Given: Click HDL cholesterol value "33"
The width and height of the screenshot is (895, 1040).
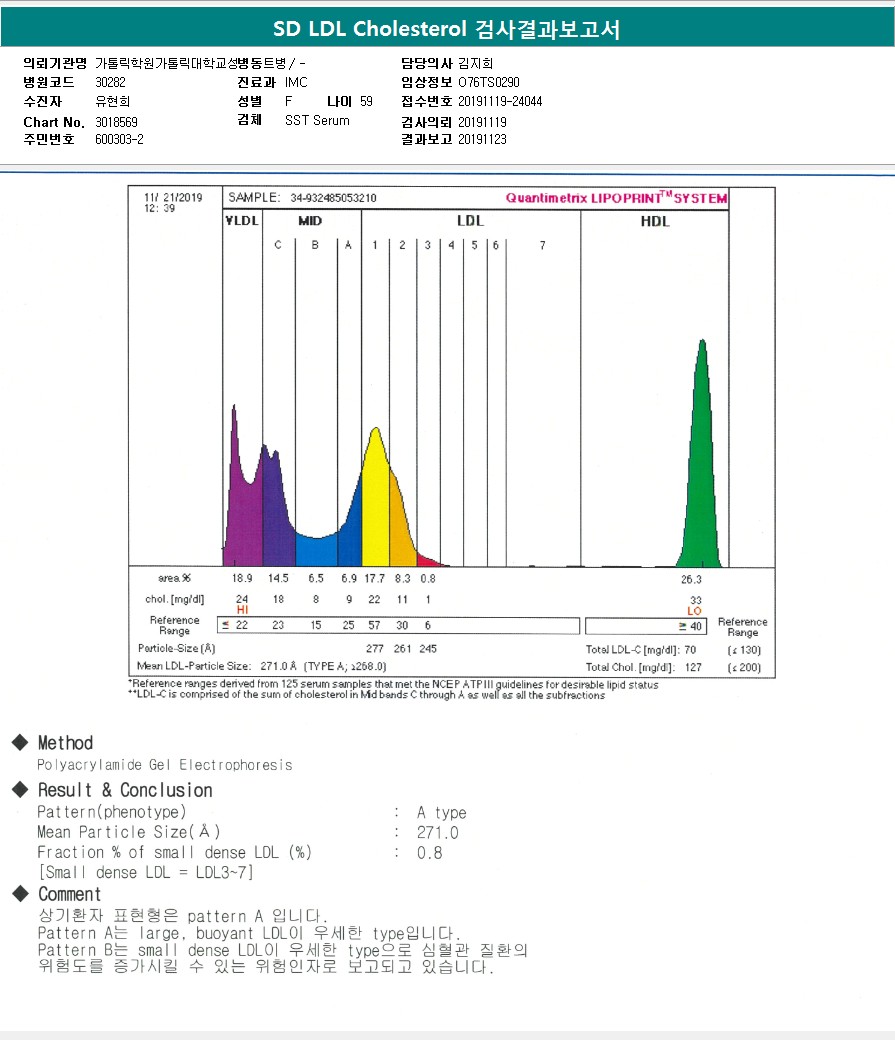Looking at the screenshot, I should pyautogui.click(x=695, y=600).
